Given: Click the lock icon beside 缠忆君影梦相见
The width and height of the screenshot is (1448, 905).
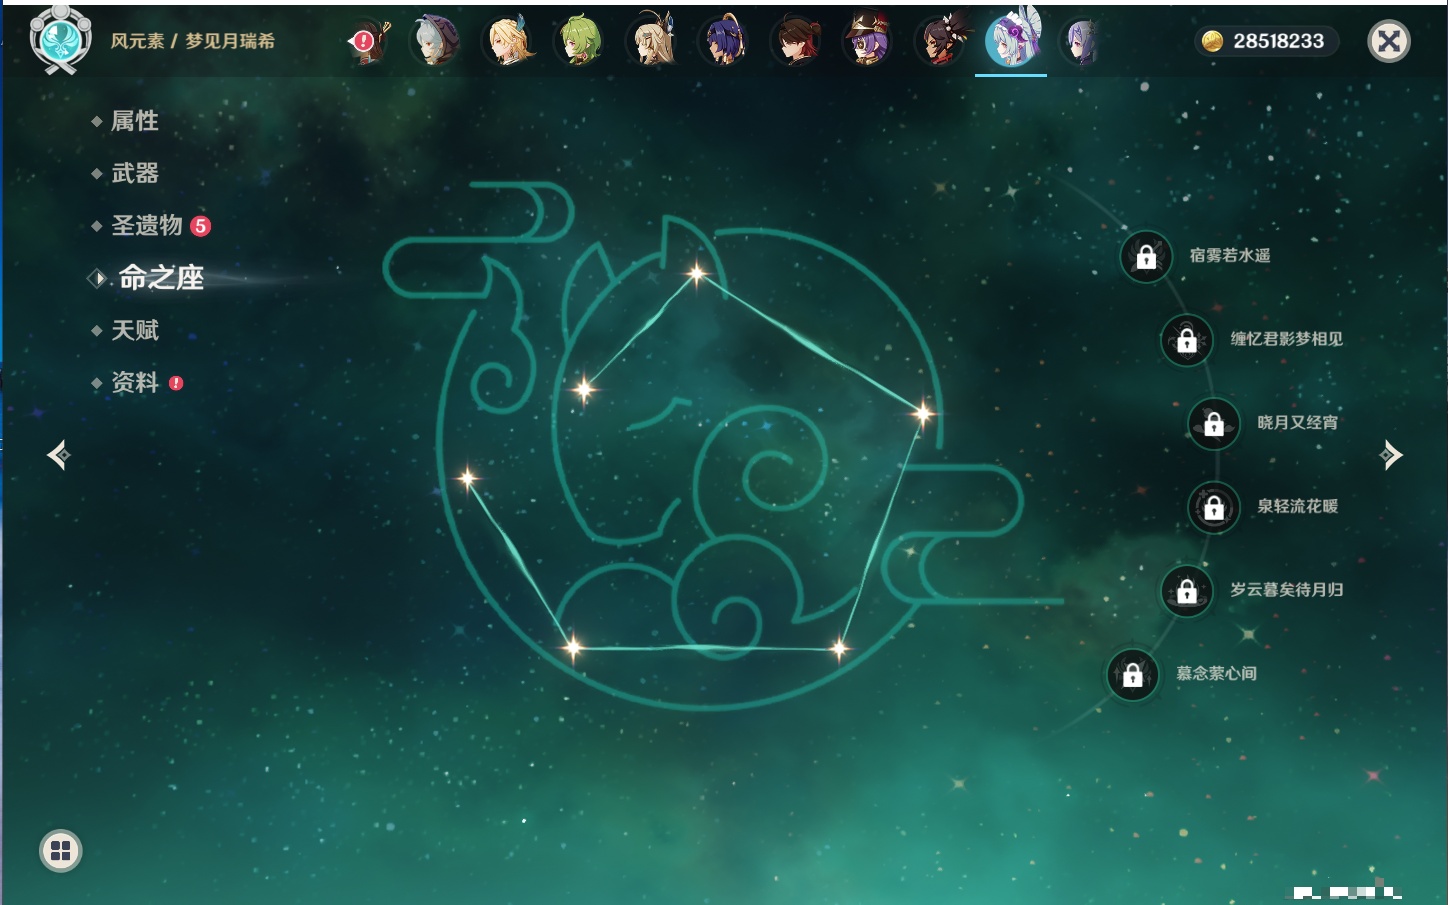Looking at the screenshot, I should (1187, 340).
